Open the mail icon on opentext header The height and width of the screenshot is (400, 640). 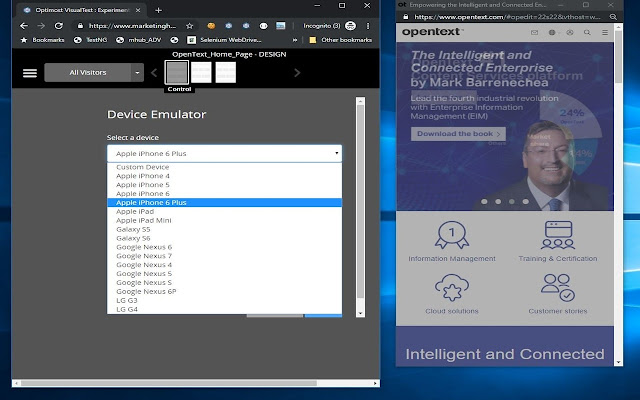[x=534, y=32]
